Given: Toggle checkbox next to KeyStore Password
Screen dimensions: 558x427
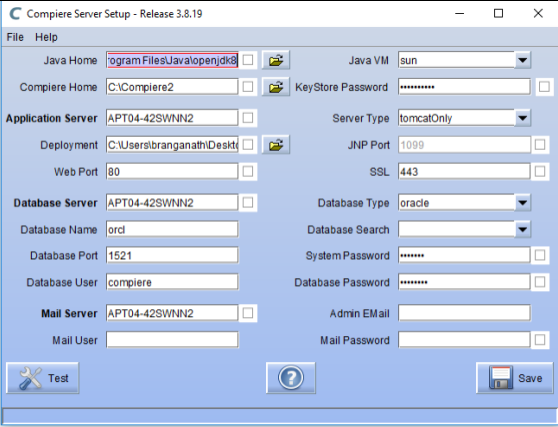Looking at the screenshot, I should (544, 87).
